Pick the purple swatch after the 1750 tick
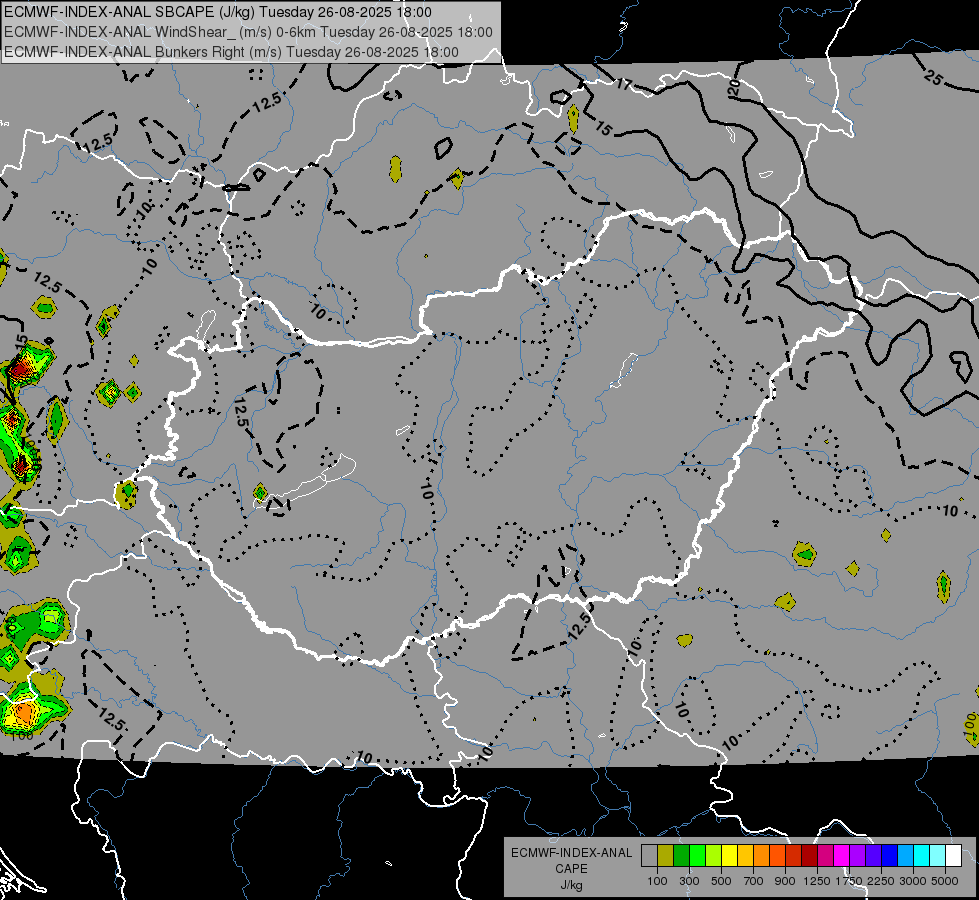This screenshot has height=900, width=979. pyautogui.click(x=858, y=856)
